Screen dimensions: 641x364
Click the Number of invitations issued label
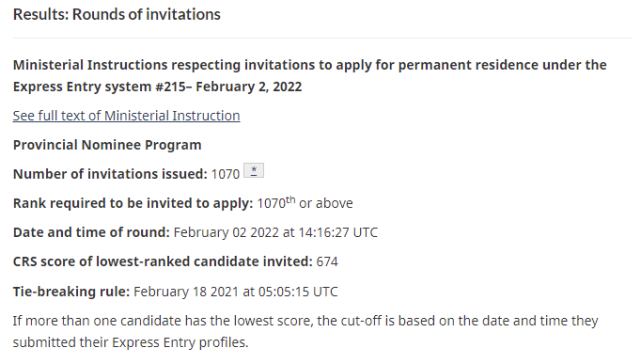click(x=110, y=174)
